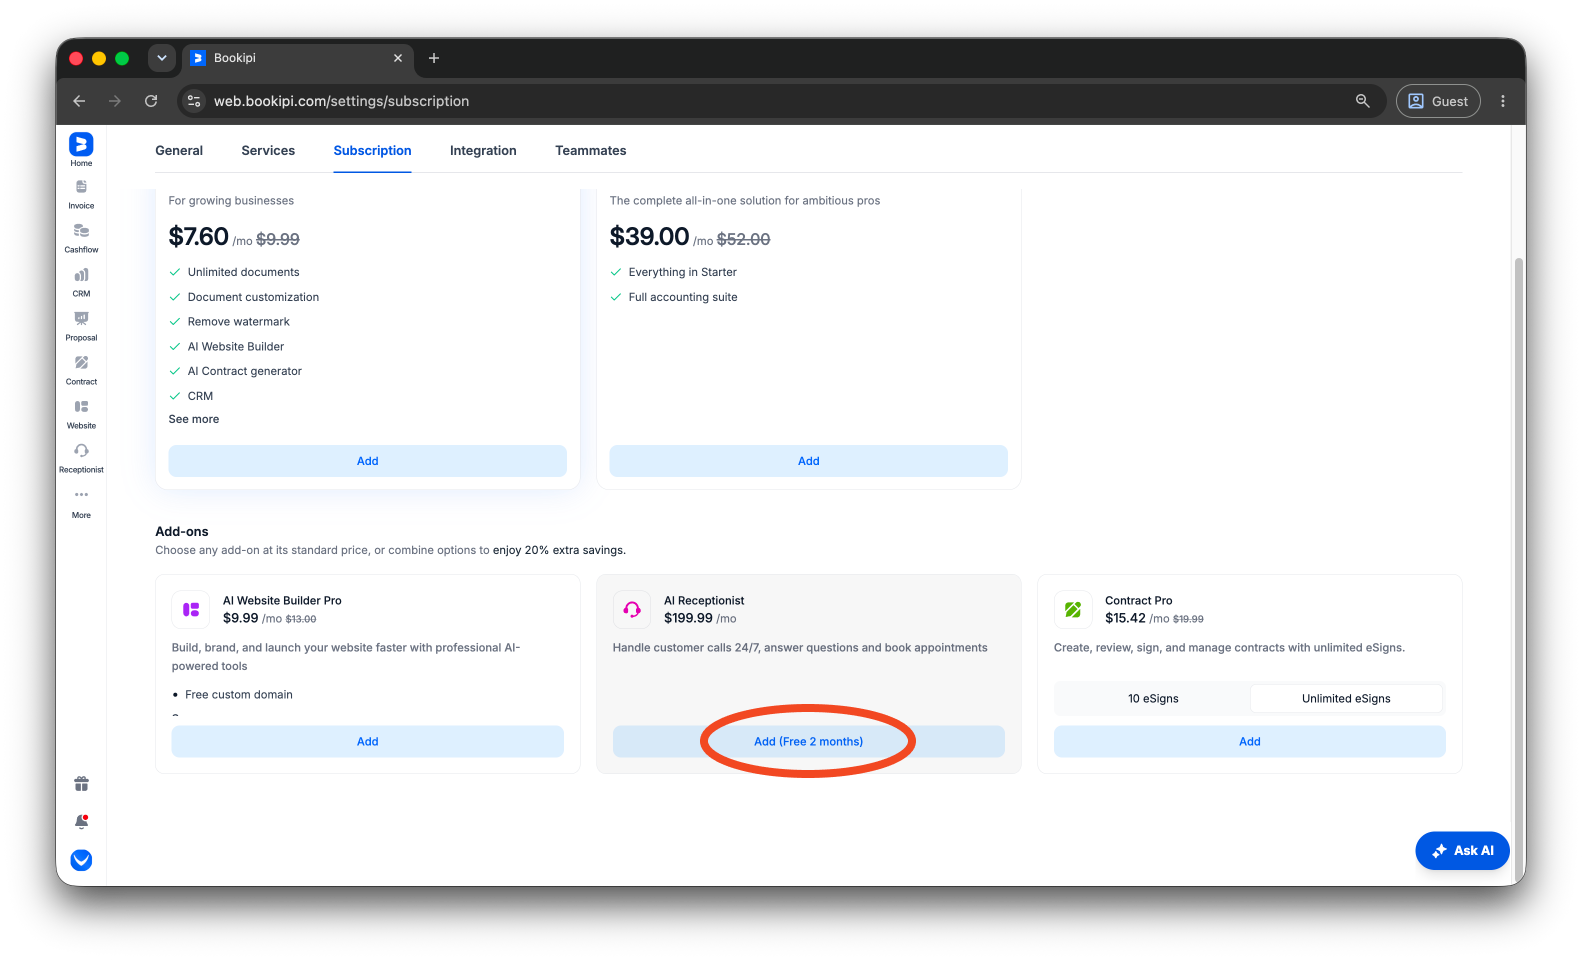The image size is (1582, 960).
Task: Open Proposal from the sidebar
Action: 81,326
